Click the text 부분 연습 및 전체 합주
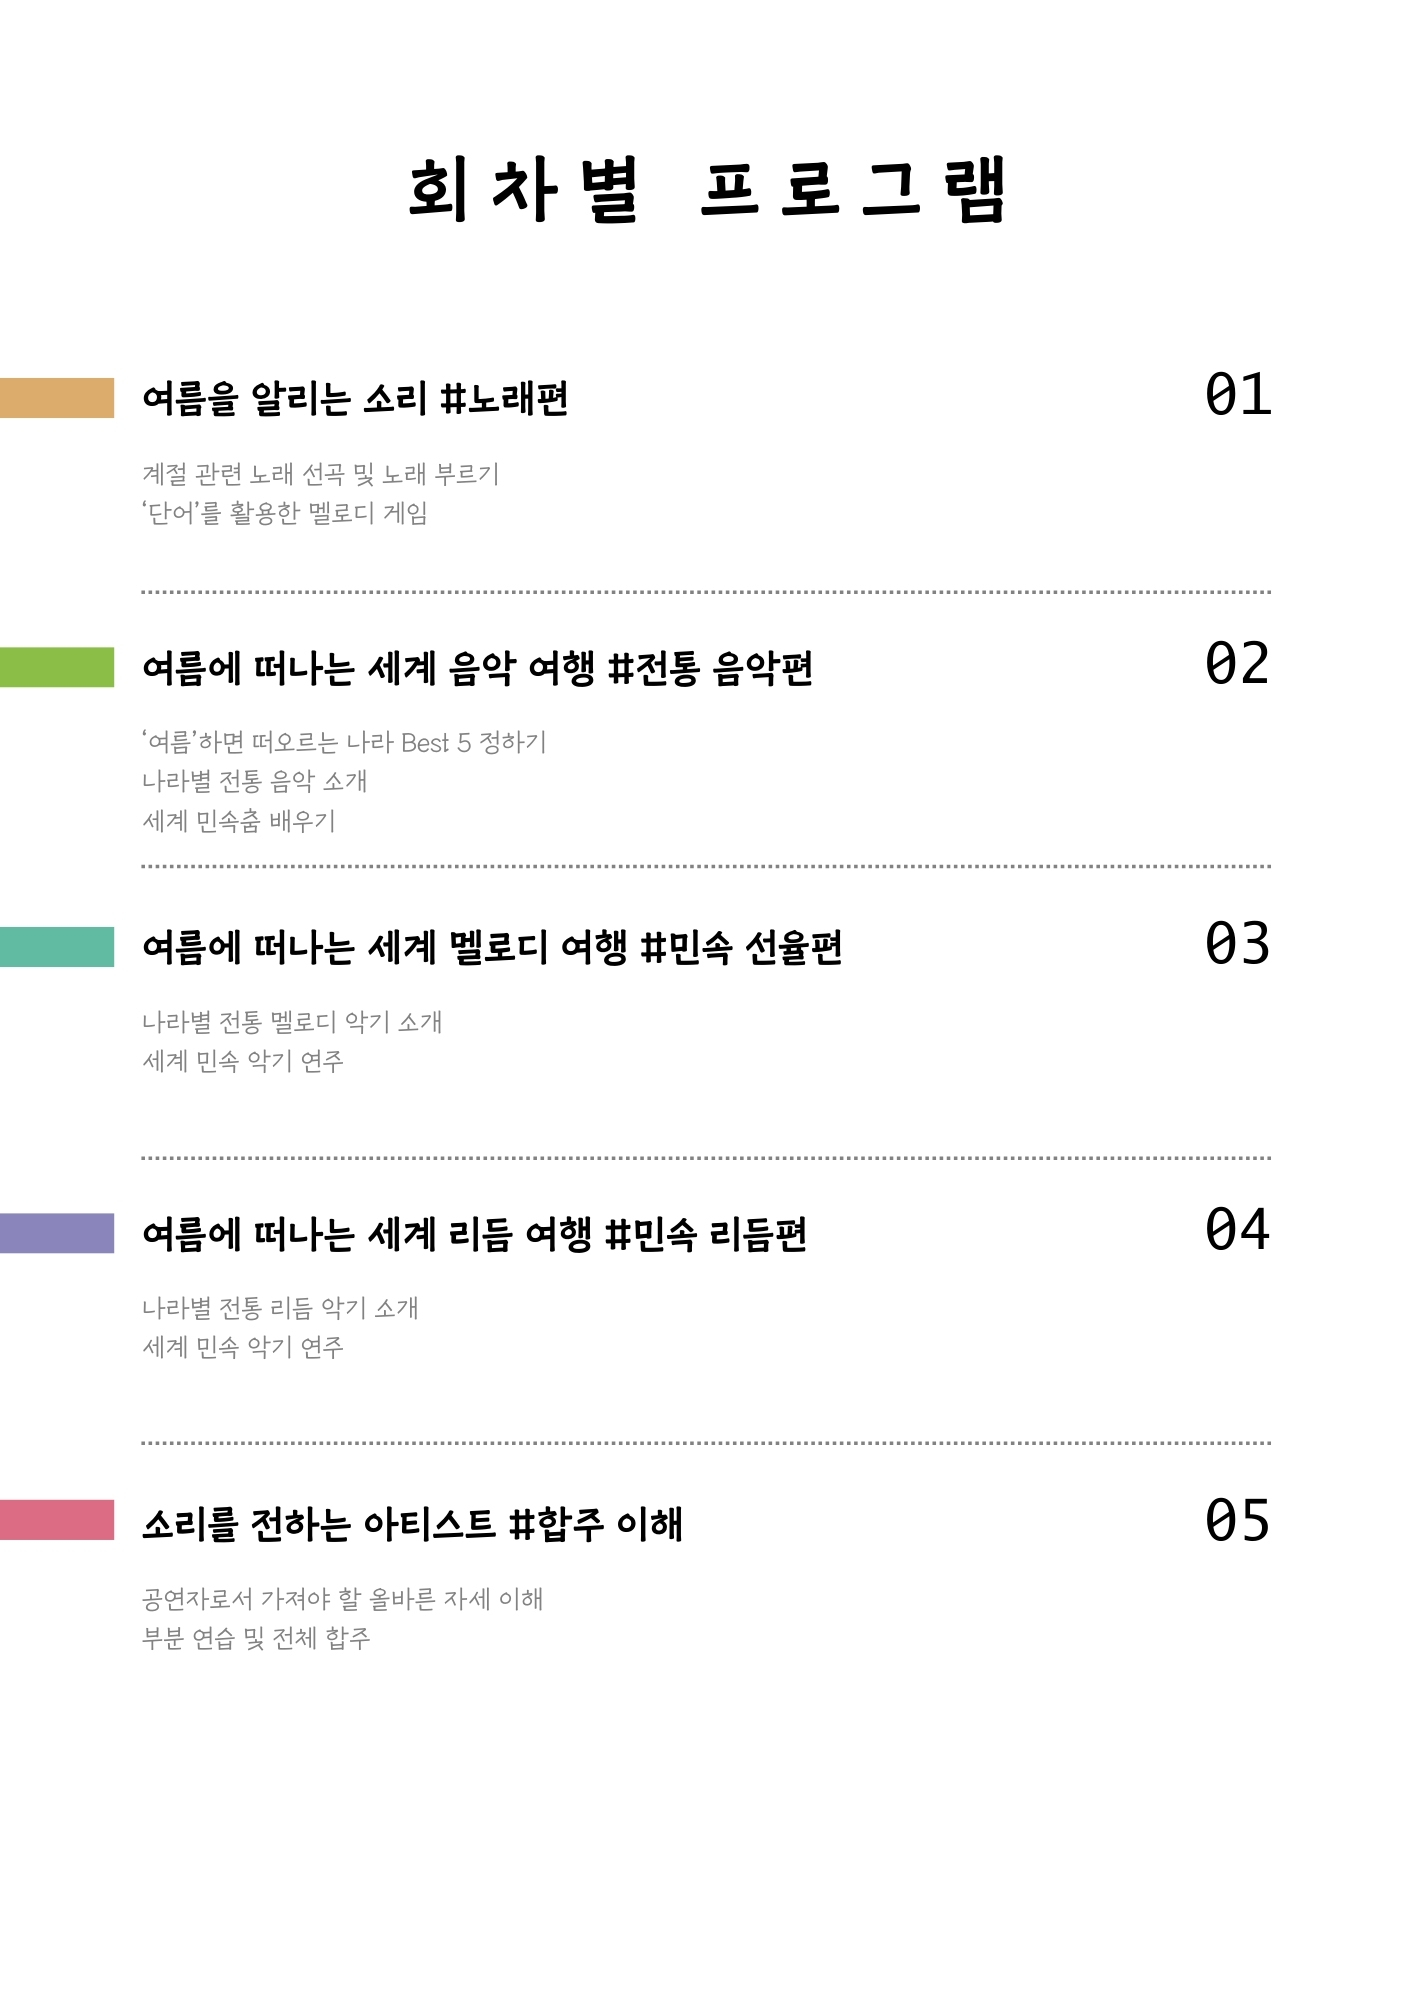Screen dimensions: 1414x2000 pos(256,1638)
